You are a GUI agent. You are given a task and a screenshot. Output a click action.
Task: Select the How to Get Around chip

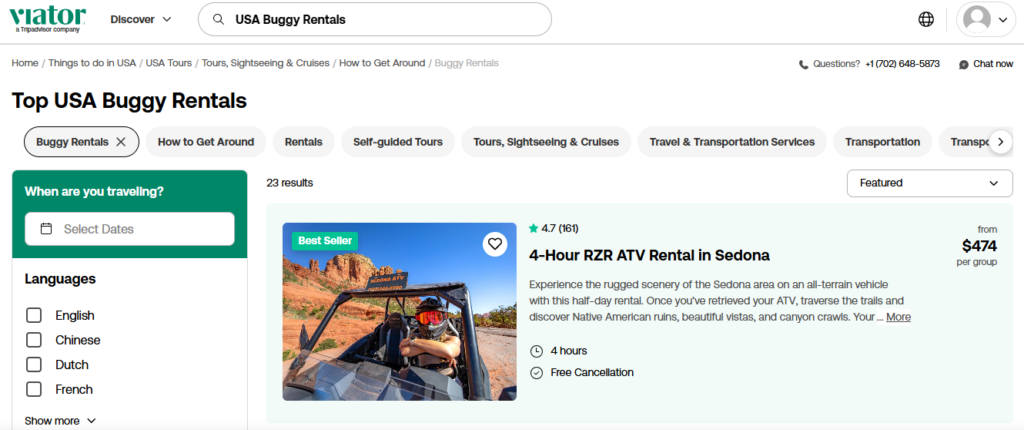(206, 142)
